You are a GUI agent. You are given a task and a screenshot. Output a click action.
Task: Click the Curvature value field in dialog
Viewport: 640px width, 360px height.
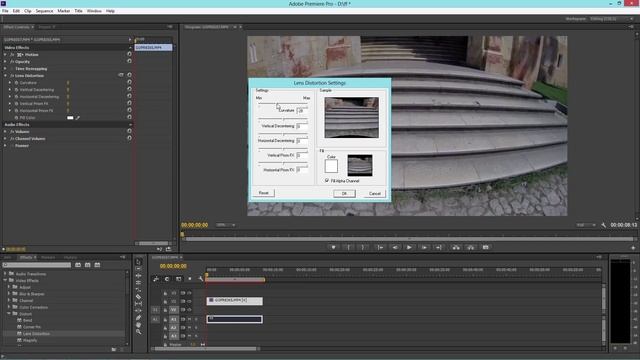coord(302,111)
